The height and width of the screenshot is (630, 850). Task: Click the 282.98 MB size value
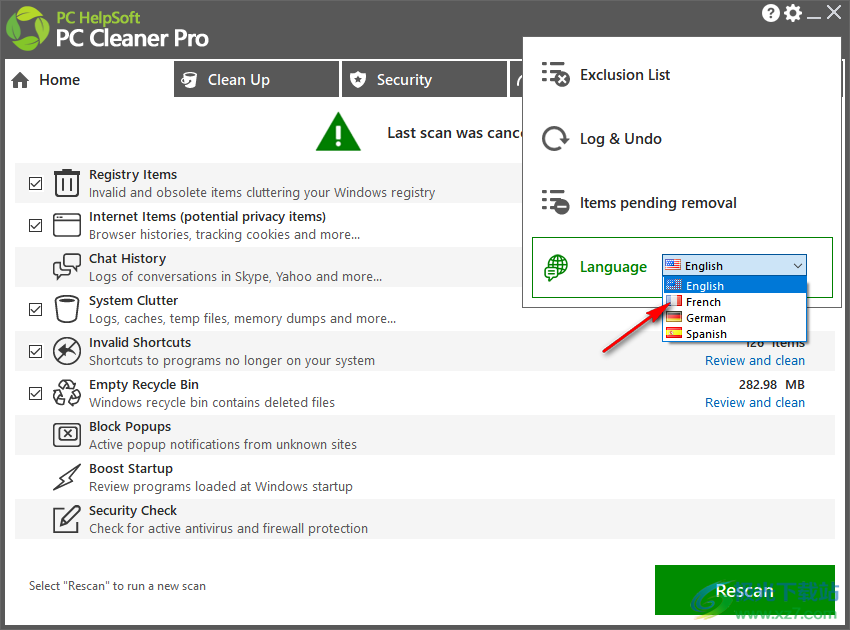771,384
